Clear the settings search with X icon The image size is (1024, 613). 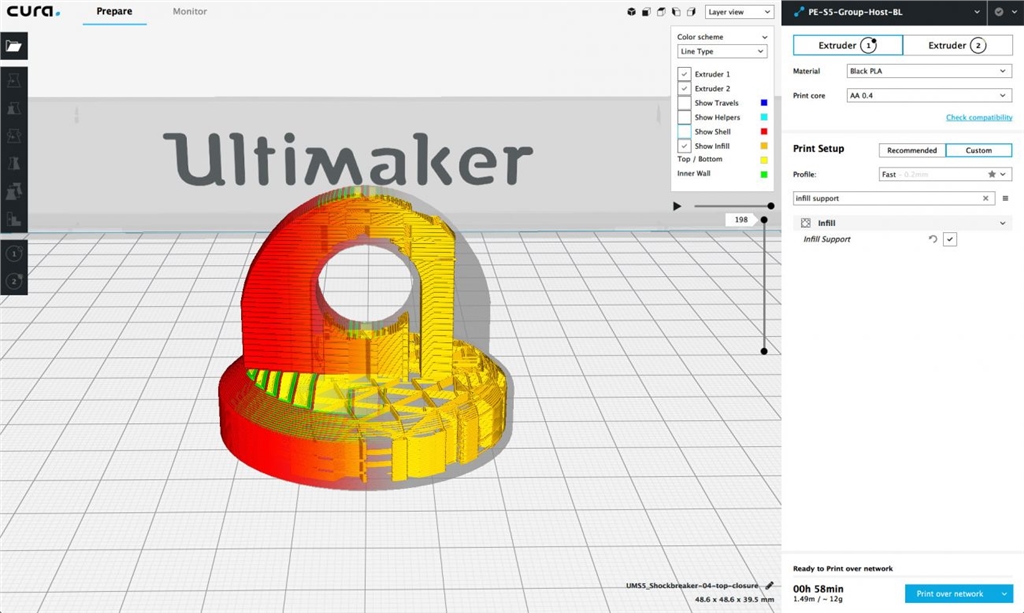tap(985, 198)
